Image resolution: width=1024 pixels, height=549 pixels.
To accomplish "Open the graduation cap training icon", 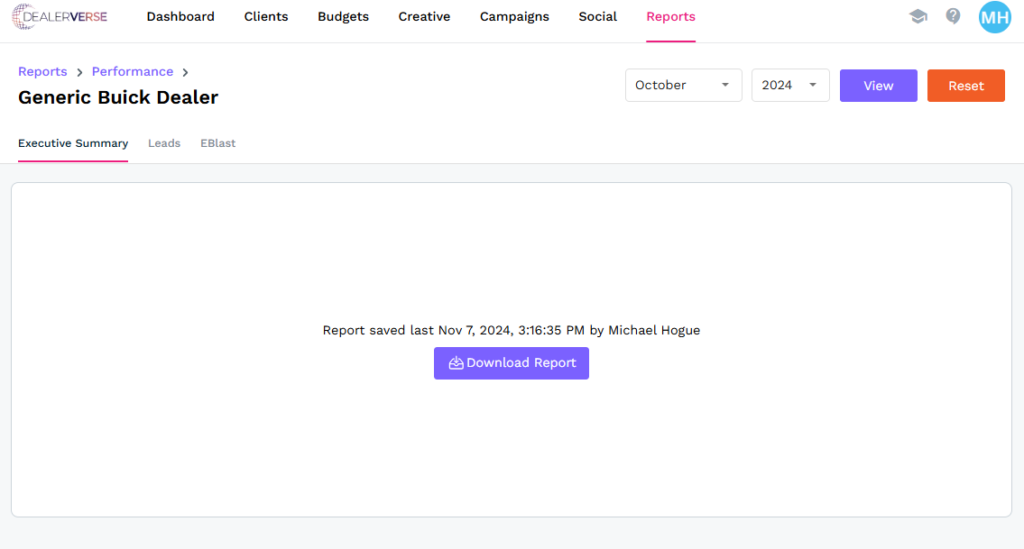I will pyautogui.click(x=917, y=17).
